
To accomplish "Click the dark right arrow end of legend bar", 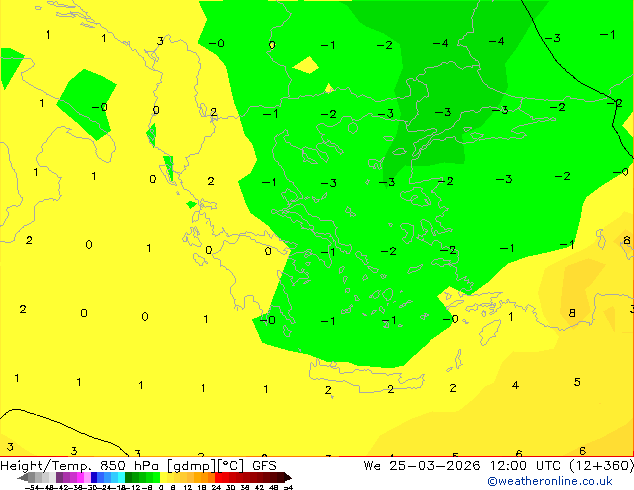I will tap(287, 477).
